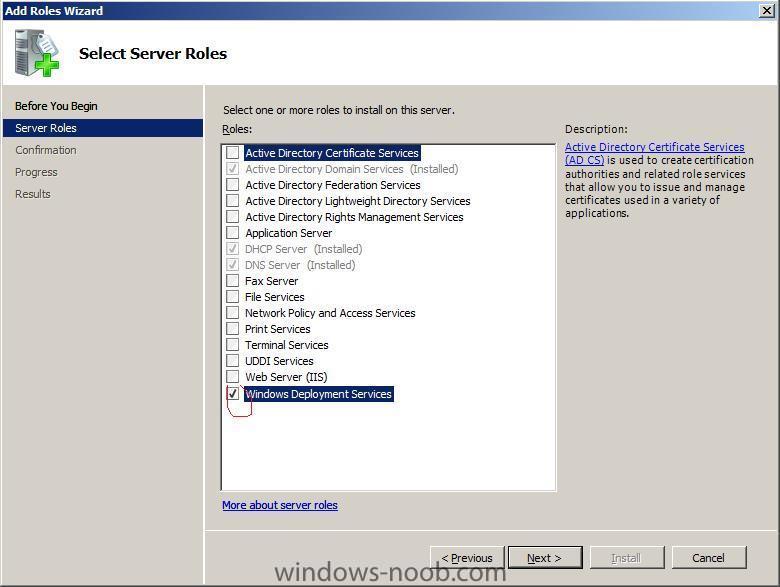
Task: Select the Print Services role label
Action: point(278,329)
